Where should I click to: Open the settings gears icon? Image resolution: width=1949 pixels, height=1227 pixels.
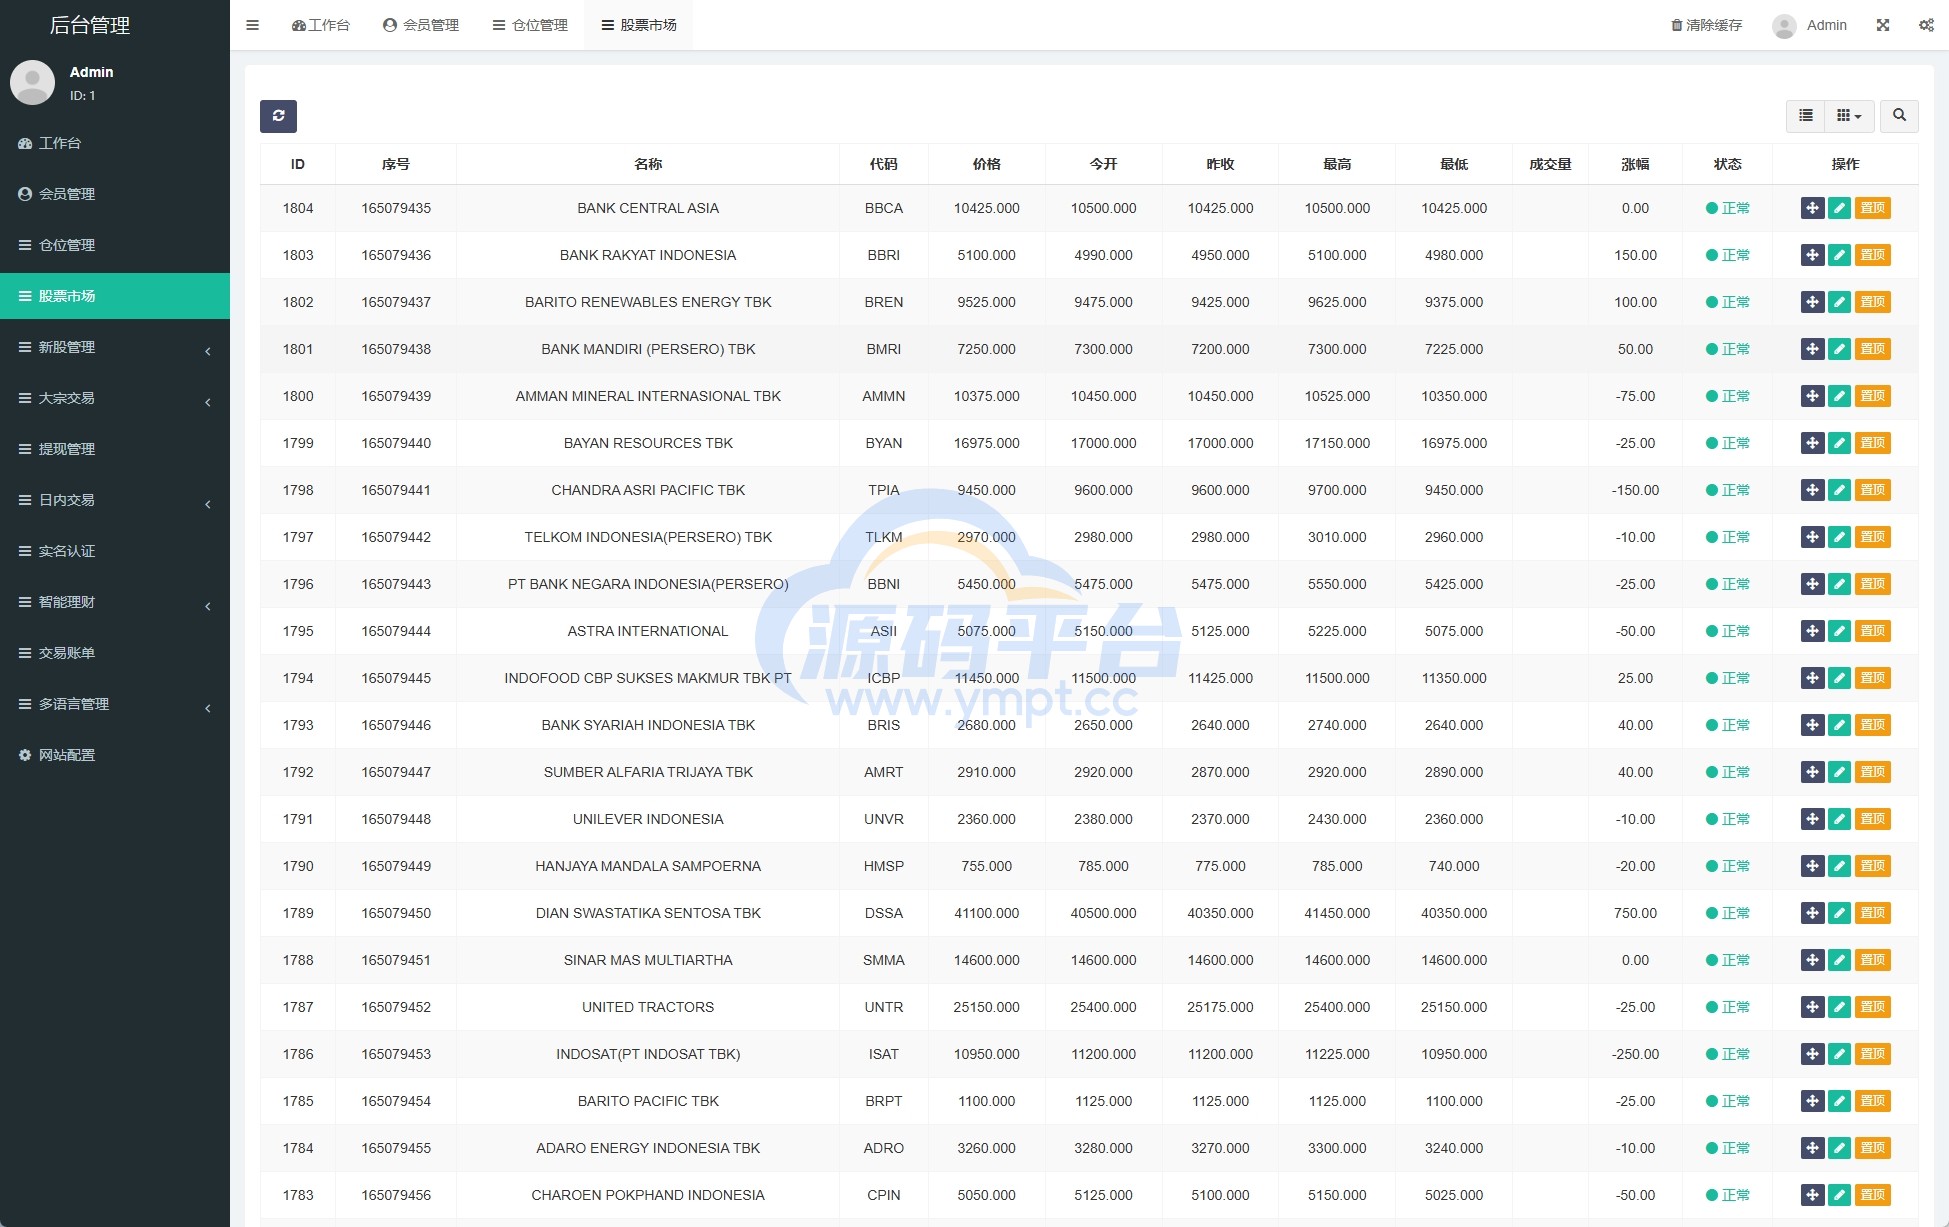point(1926,25)
